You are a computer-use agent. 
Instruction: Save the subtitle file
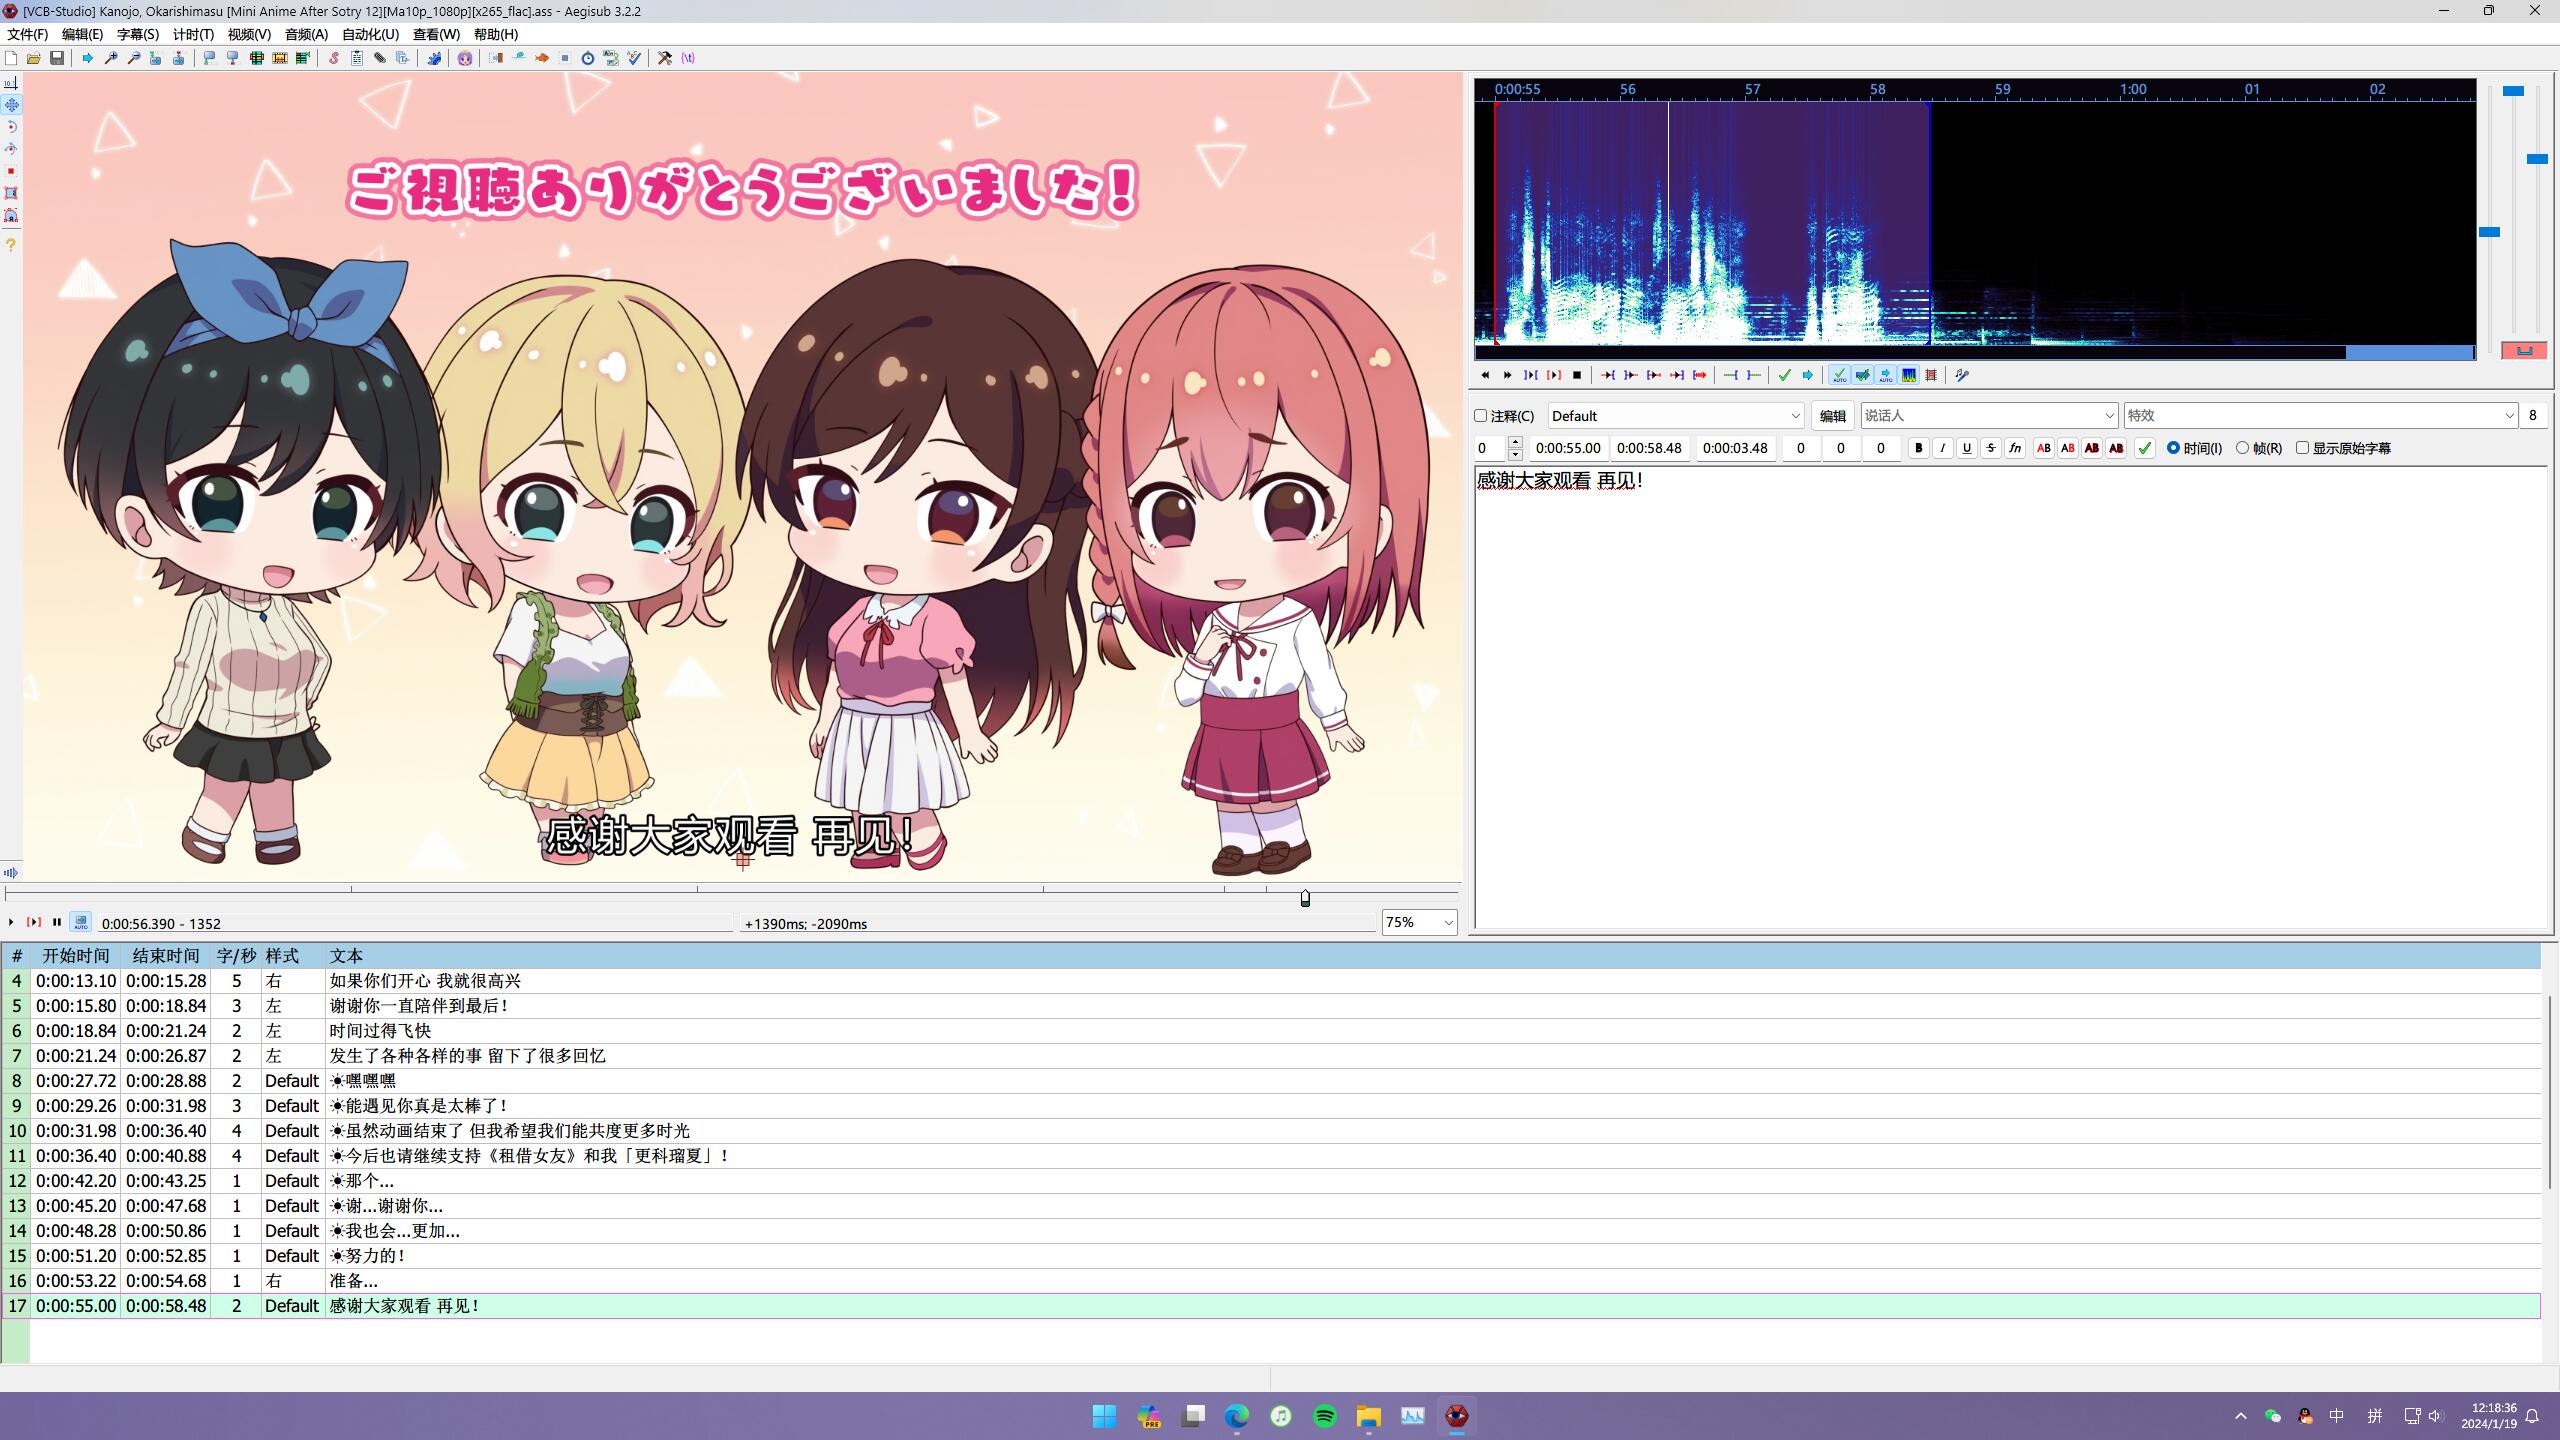(x=57, y=58)
